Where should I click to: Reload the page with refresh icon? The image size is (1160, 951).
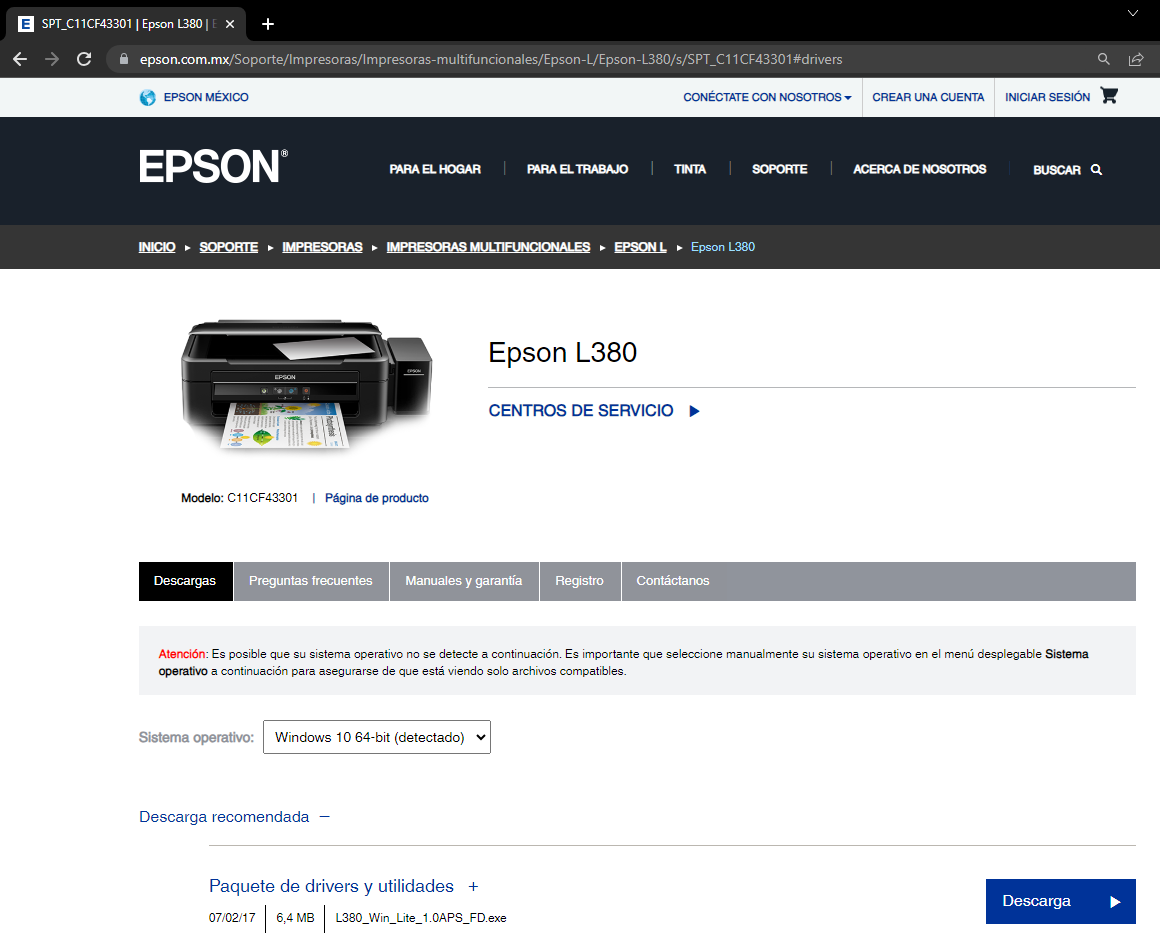(x=84, y=59)
